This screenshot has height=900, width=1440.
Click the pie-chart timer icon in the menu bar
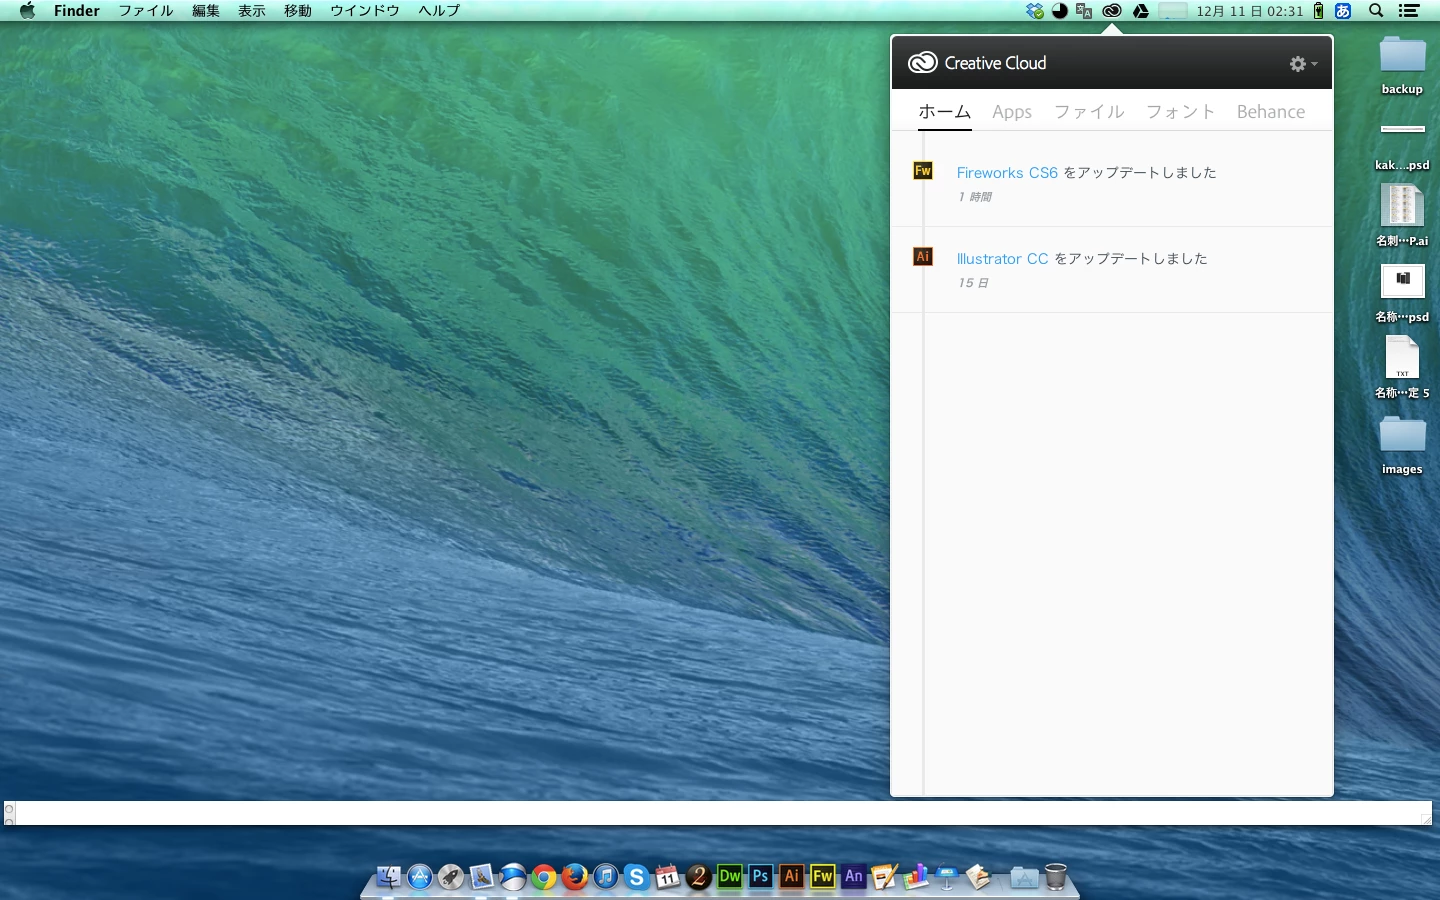[x=1059, y=11]
